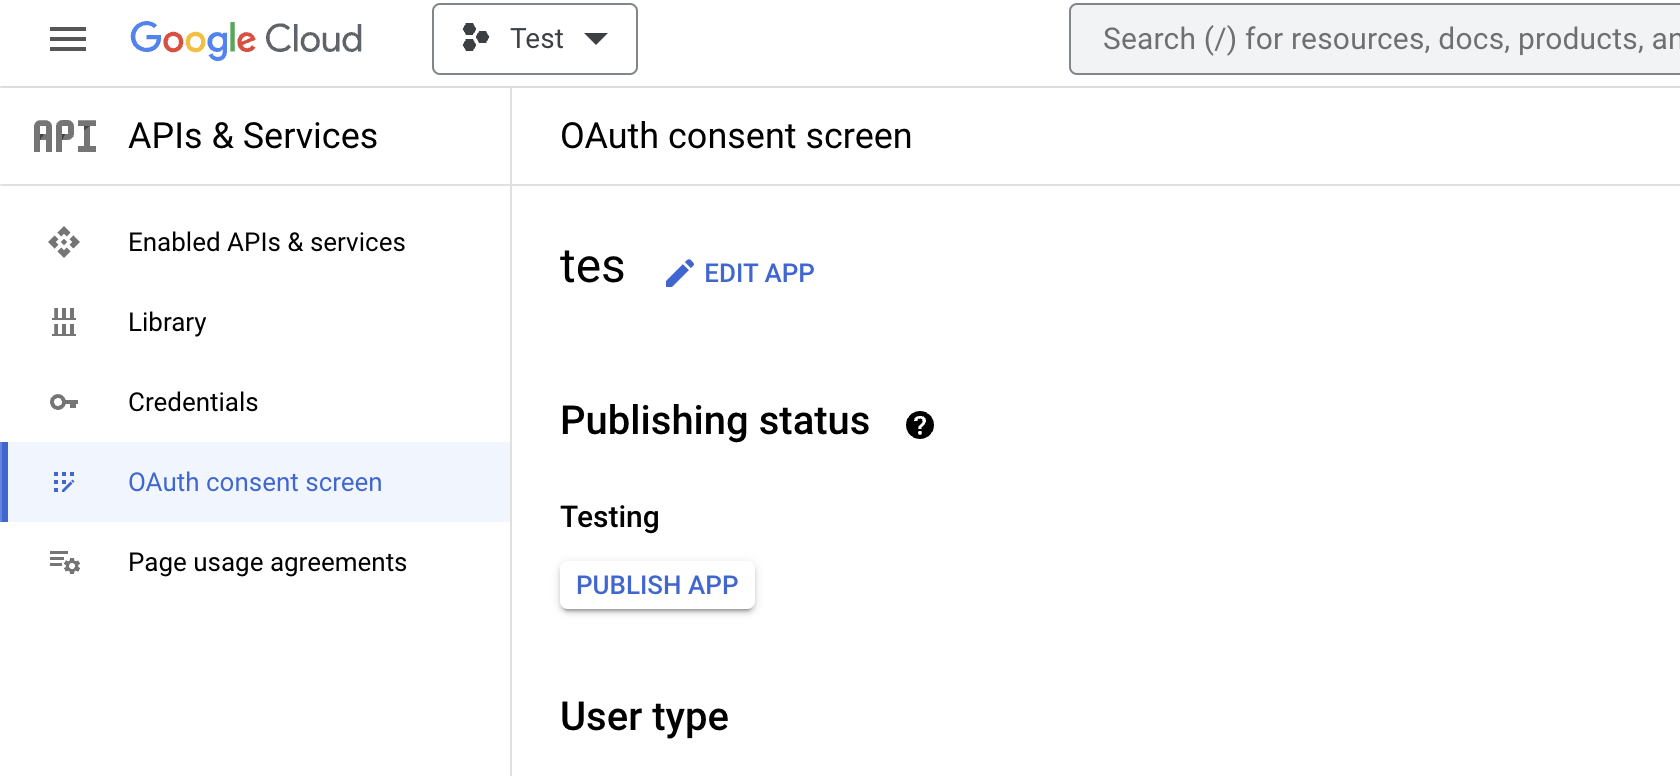Click the Google Cloud logo
This screenshot has width=1680, height=776.
[x=246, y=39]
